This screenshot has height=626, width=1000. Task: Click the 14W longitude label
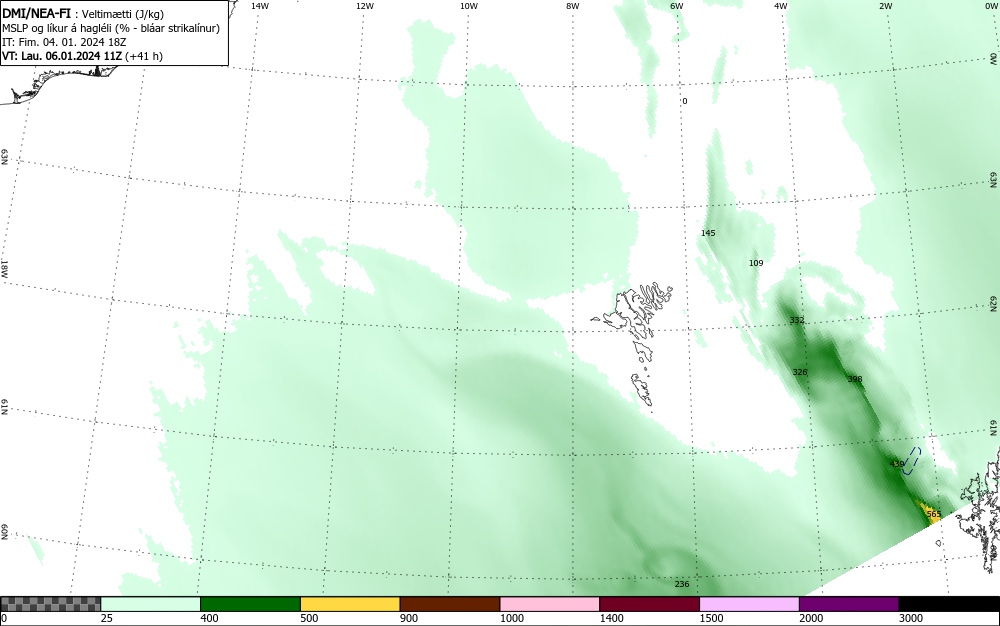pos(260,6)
